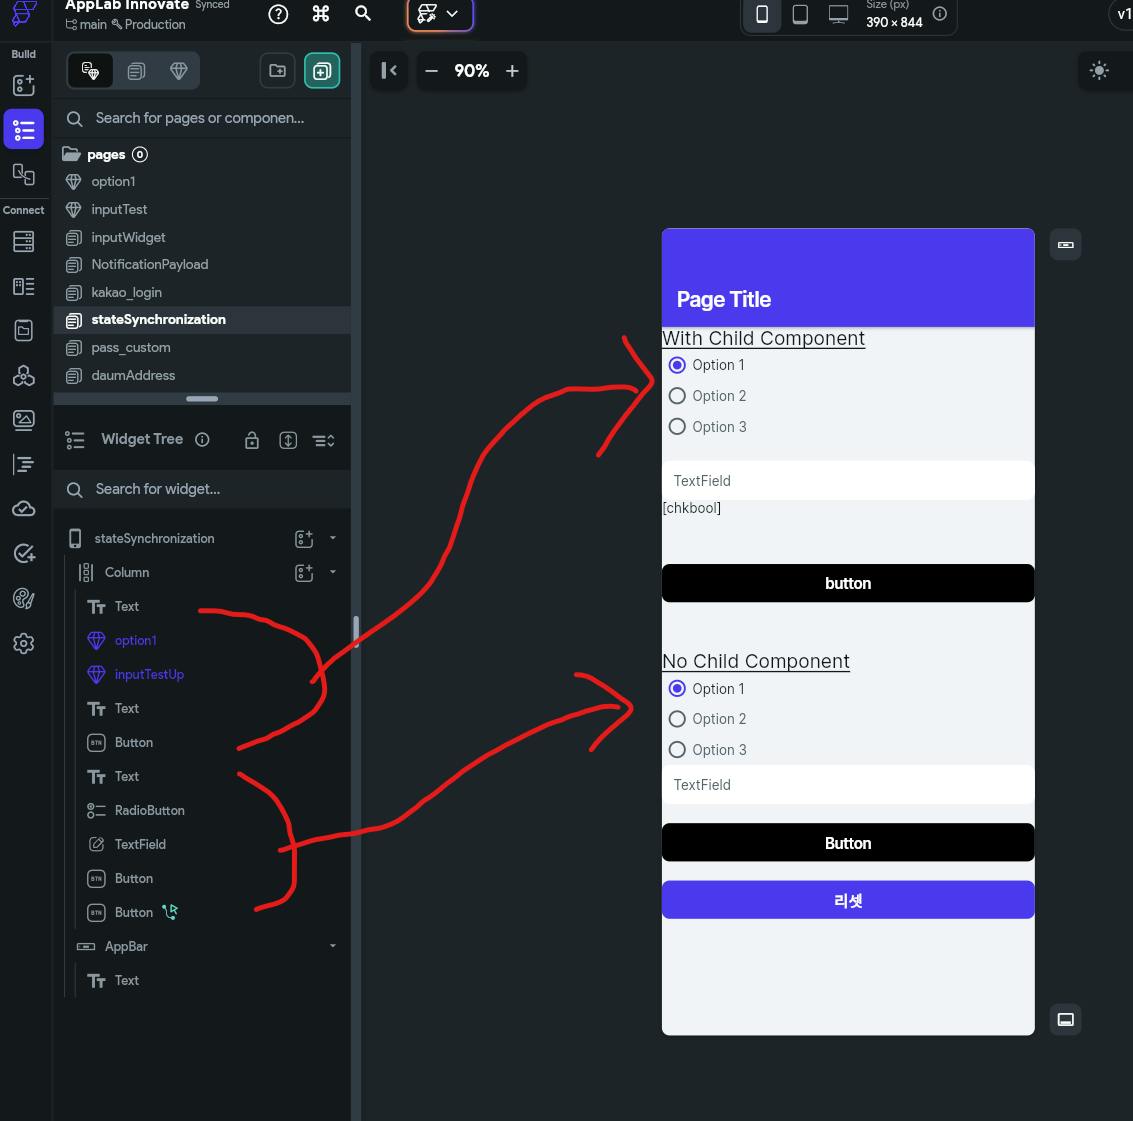
Task: Open the App state icon in left rail
Action: click(x=24, y=330)
